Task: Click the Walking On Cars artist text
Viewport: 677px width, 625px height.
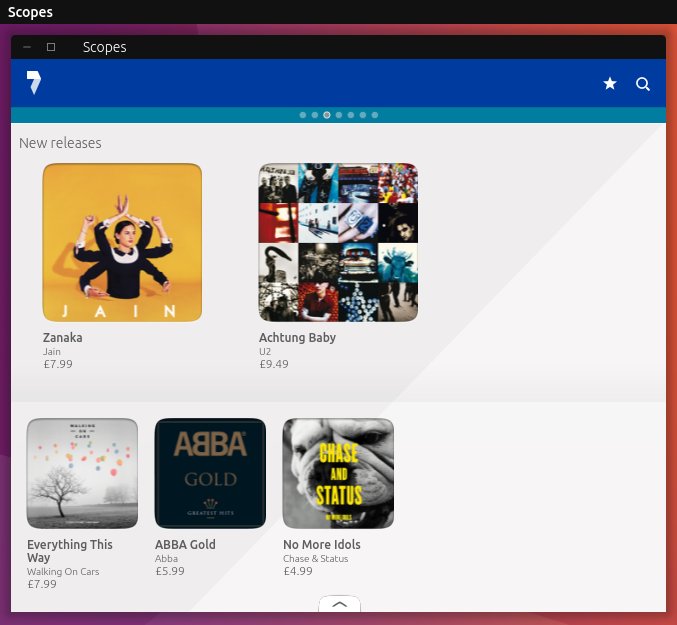Action: [63, 571]
